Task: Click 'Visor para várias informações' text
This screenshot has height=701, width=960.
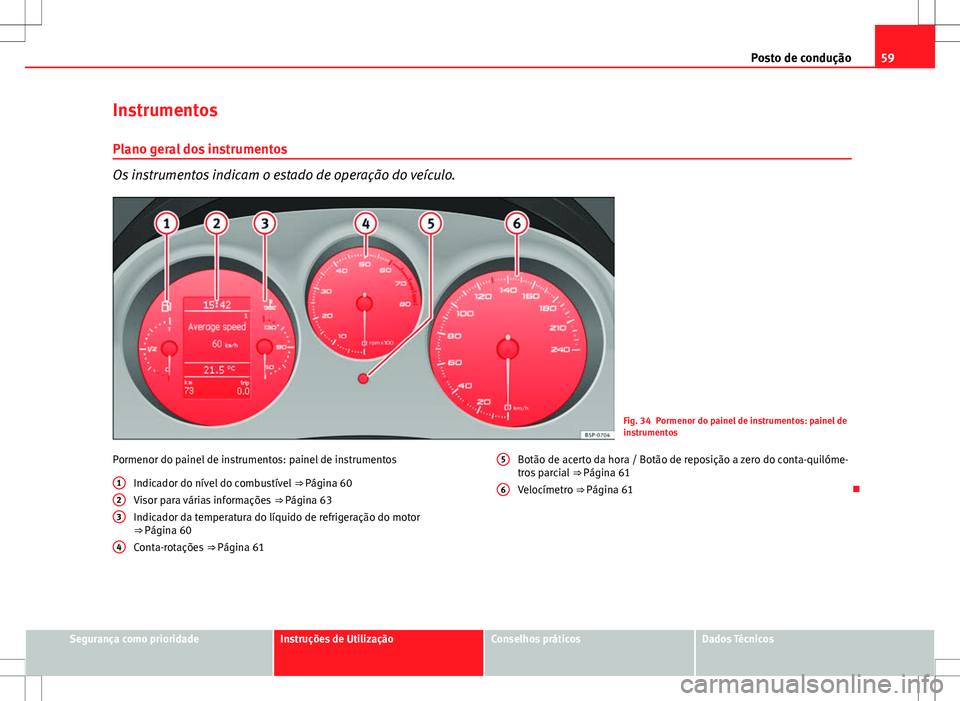Action: coord(202,500)
